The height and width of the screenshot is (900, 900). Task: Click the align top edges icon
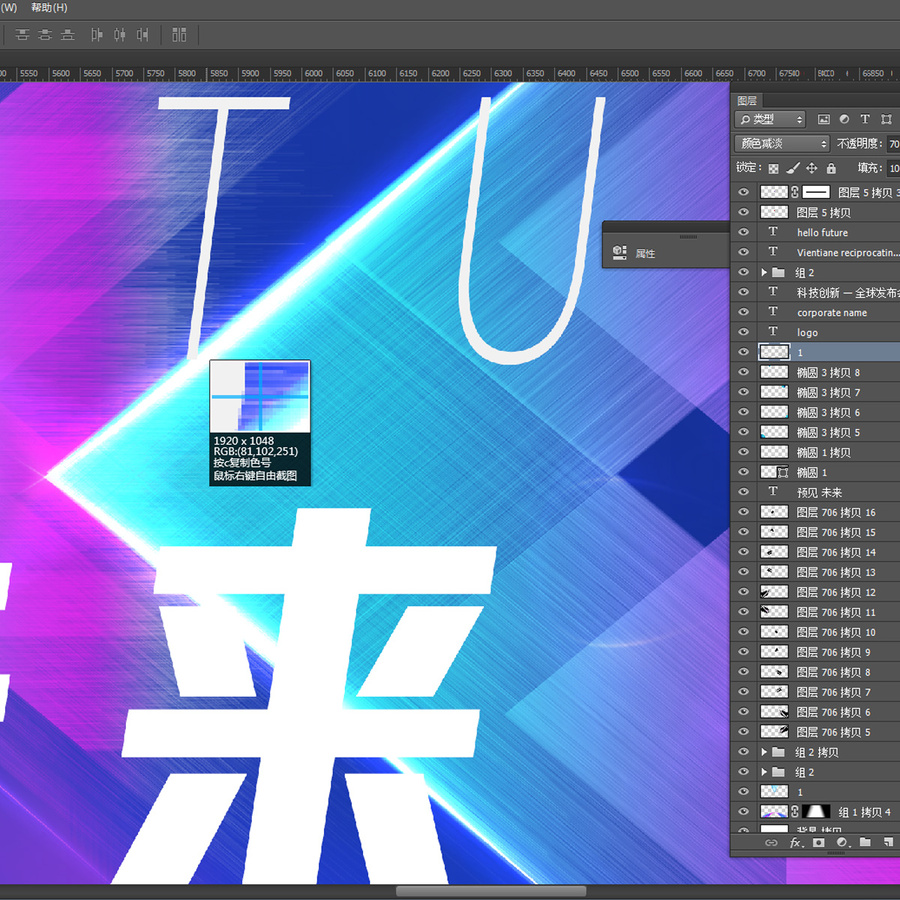22,35
